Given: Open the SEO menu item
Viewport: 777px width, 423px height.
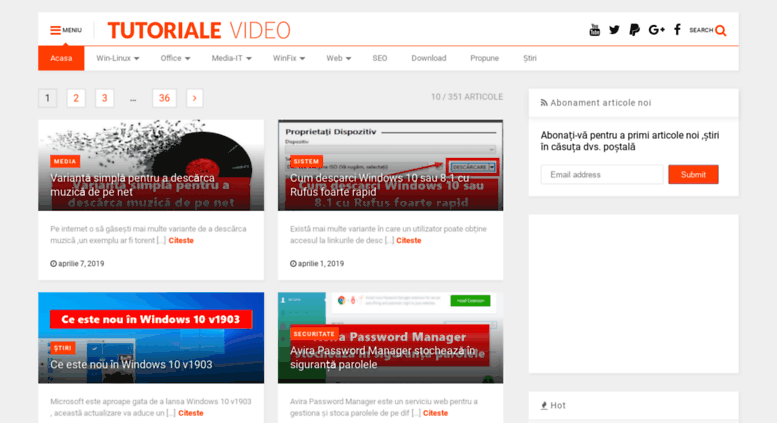Looking at the screenshot, I should (x=380, y=58).
